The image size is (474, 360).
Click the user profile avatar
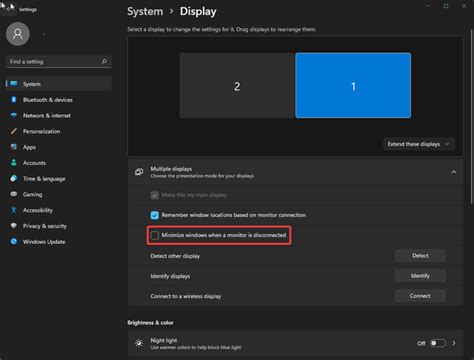click(18, 34)
